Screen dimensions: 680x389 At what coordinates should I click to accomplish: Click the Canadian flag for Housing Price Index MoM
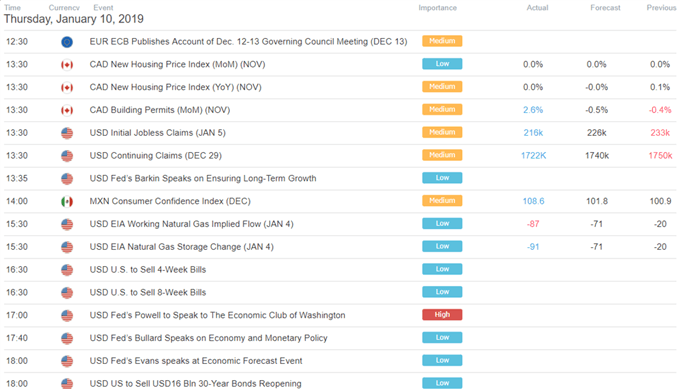pos(67,65)
